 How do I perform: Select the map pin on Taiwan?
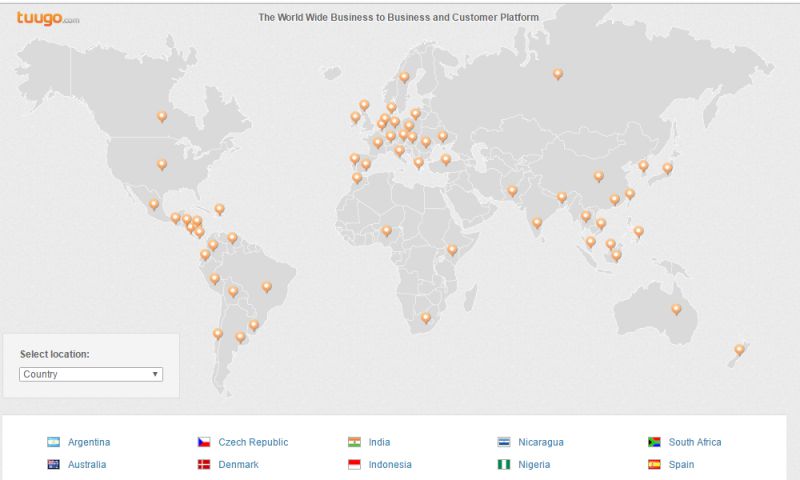630,194
